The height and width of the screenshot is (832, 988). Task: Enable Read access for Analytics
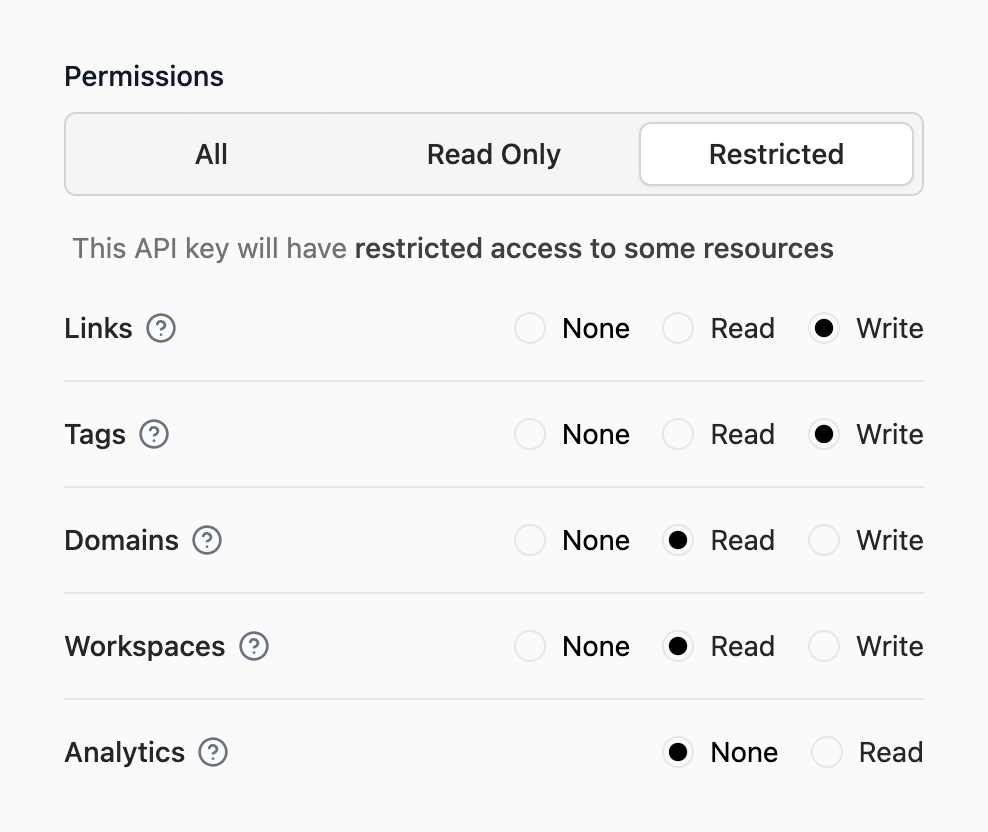click(827, 753)
